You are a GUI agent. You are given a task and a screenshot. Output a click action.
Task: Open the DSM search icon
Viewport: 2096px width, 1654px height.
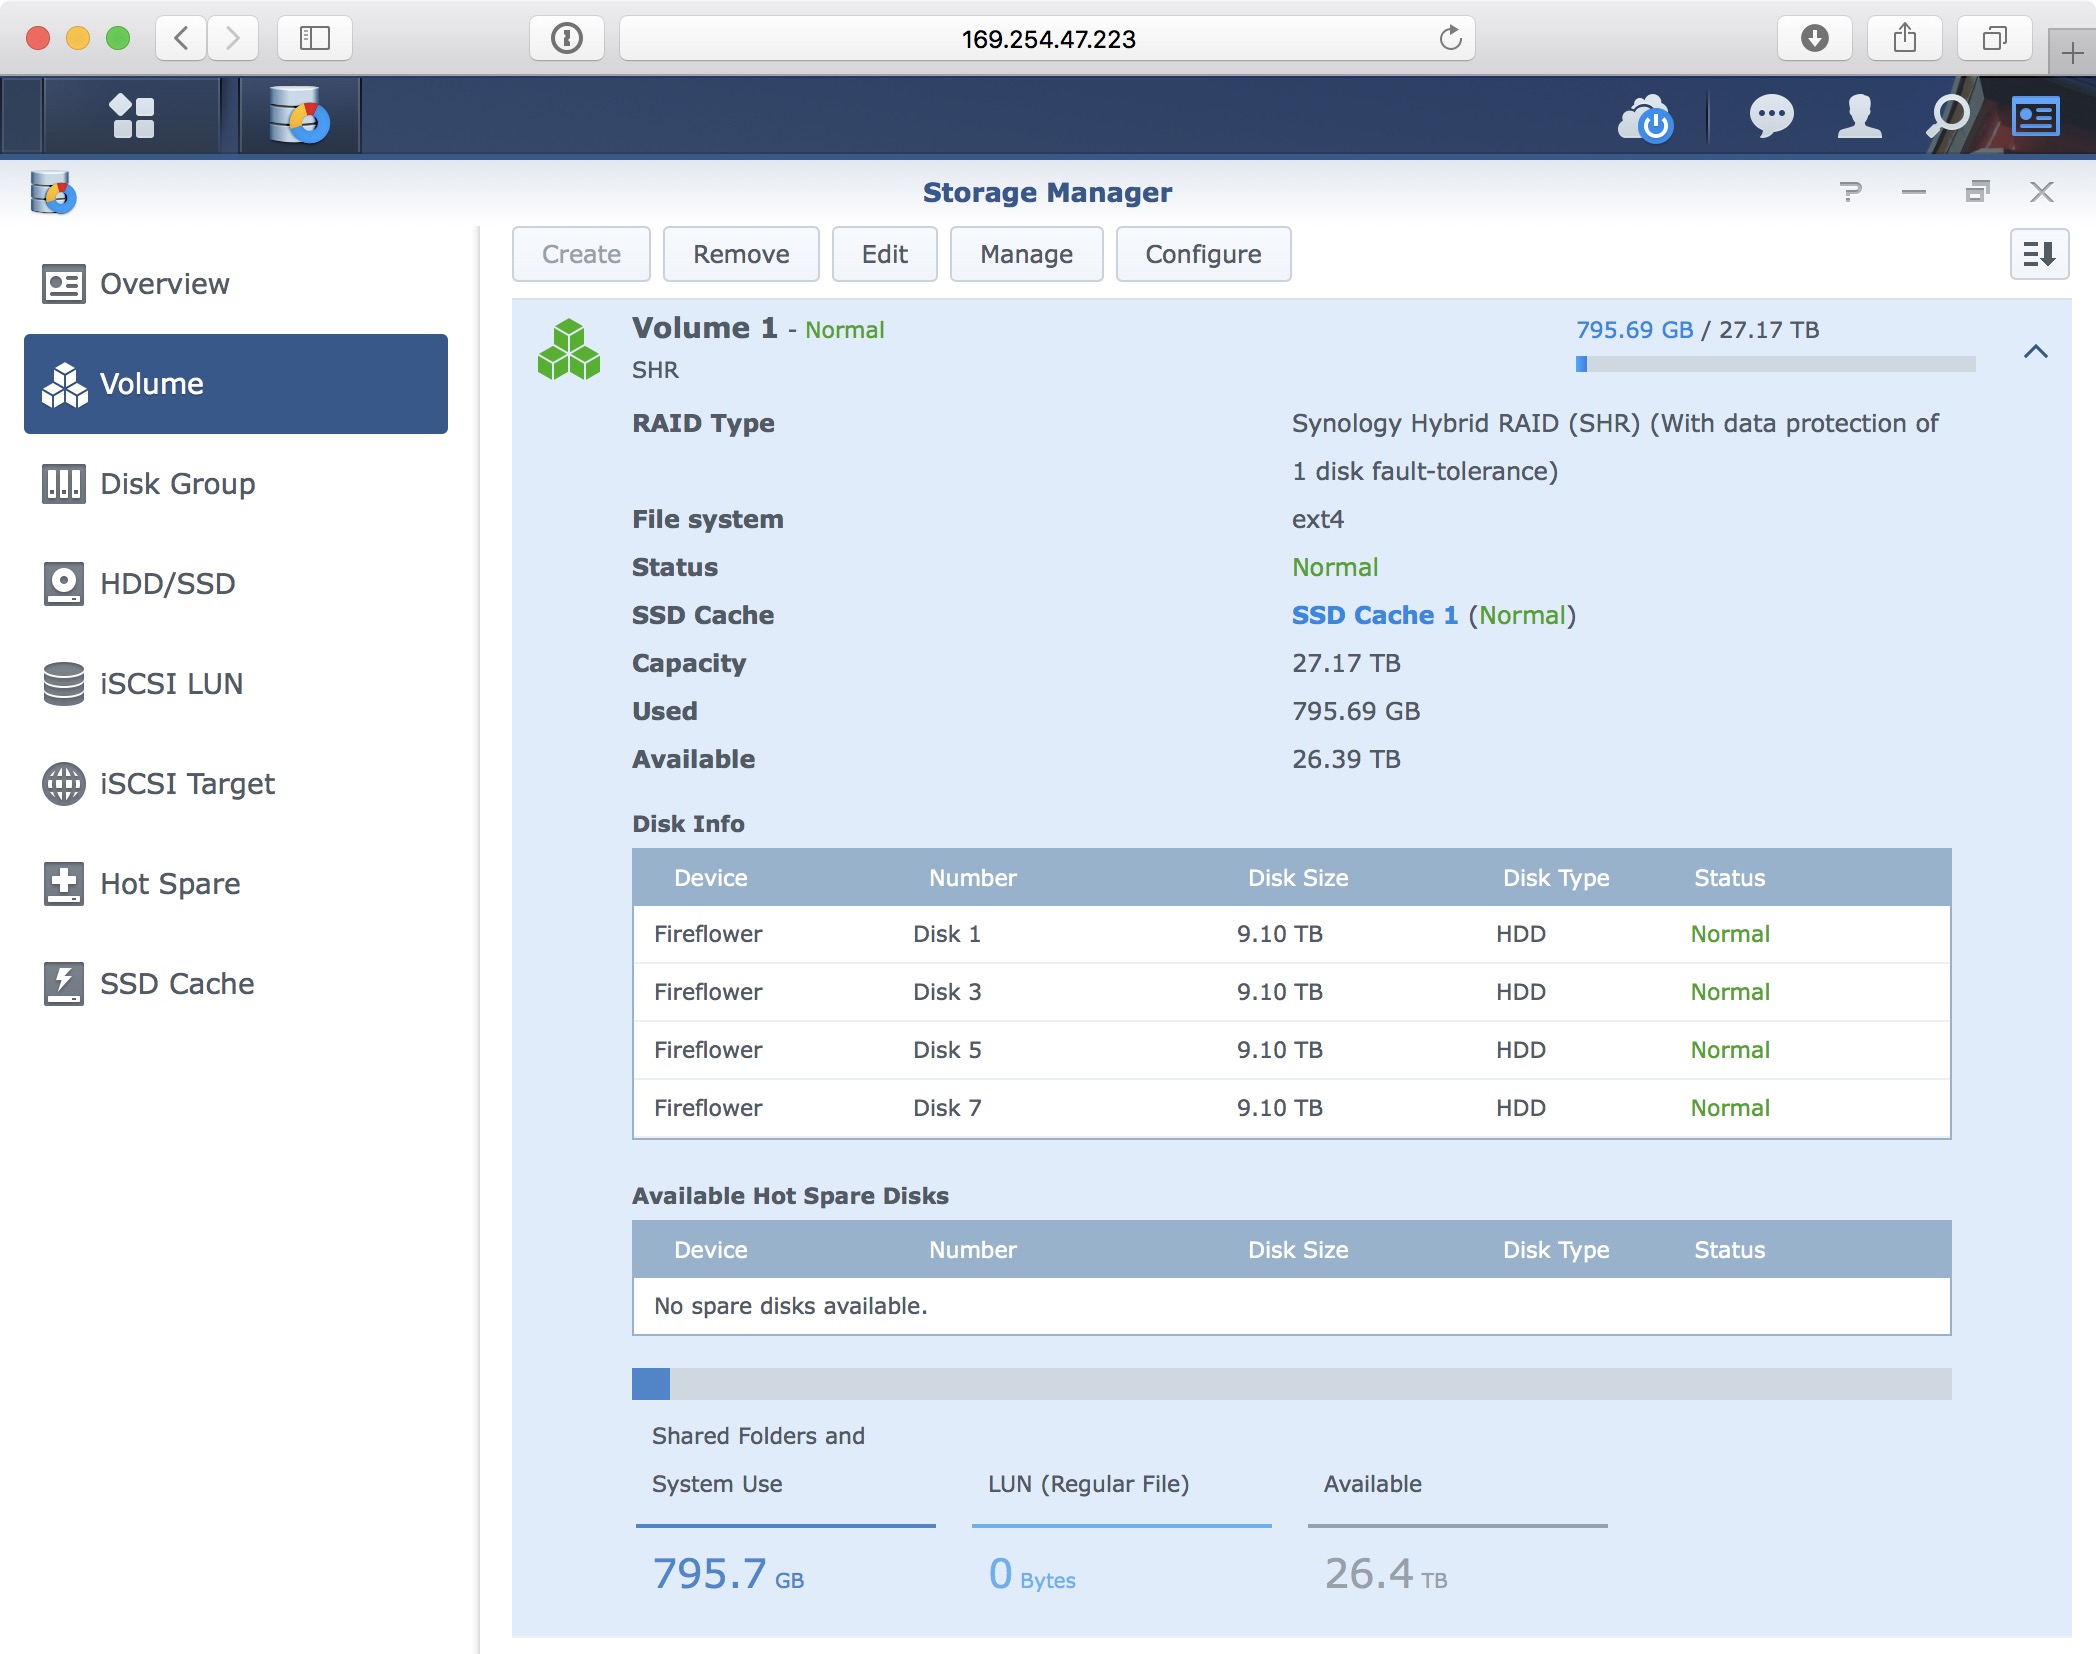point(1943,117)
